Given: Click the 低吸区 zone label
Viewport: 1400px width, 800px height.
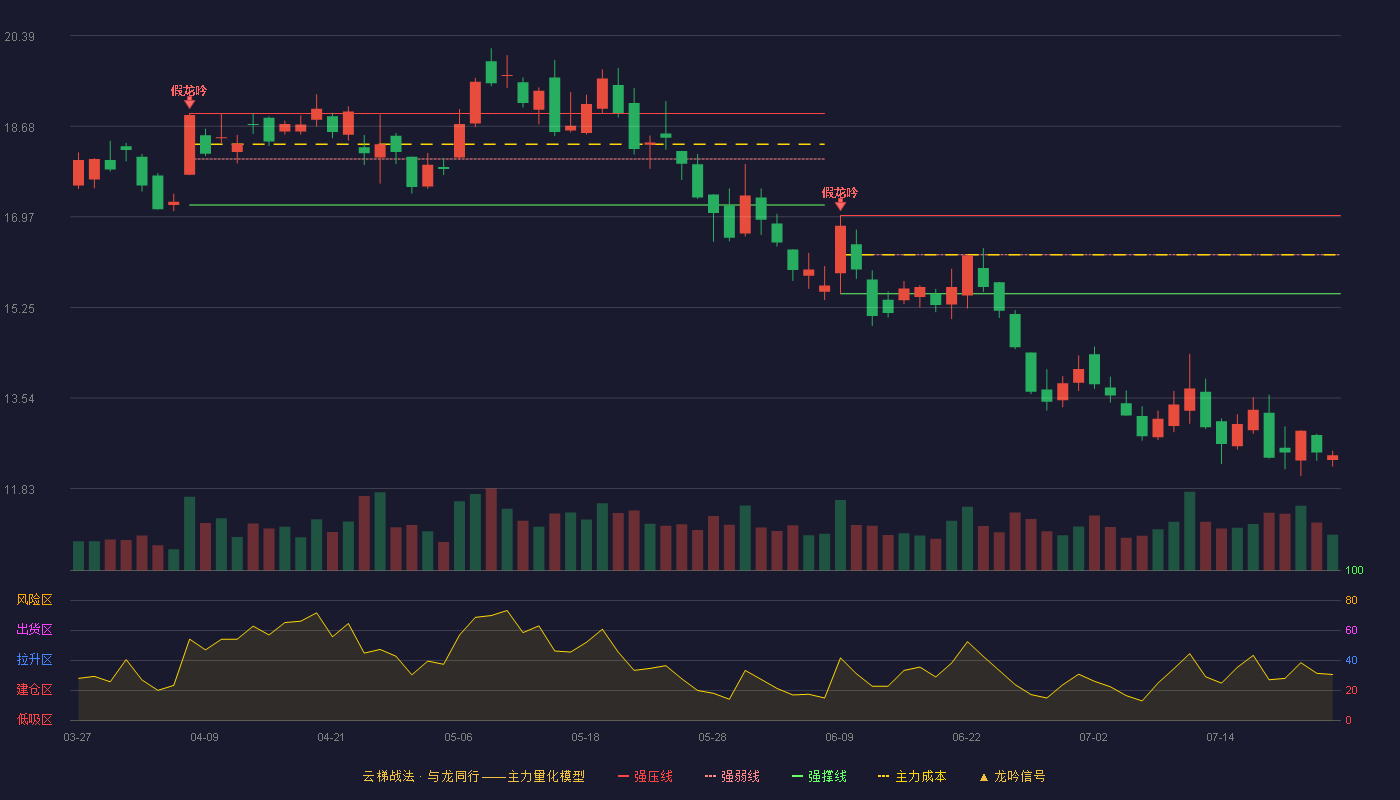Looking at the screenshot, I should tap(34, 719).
